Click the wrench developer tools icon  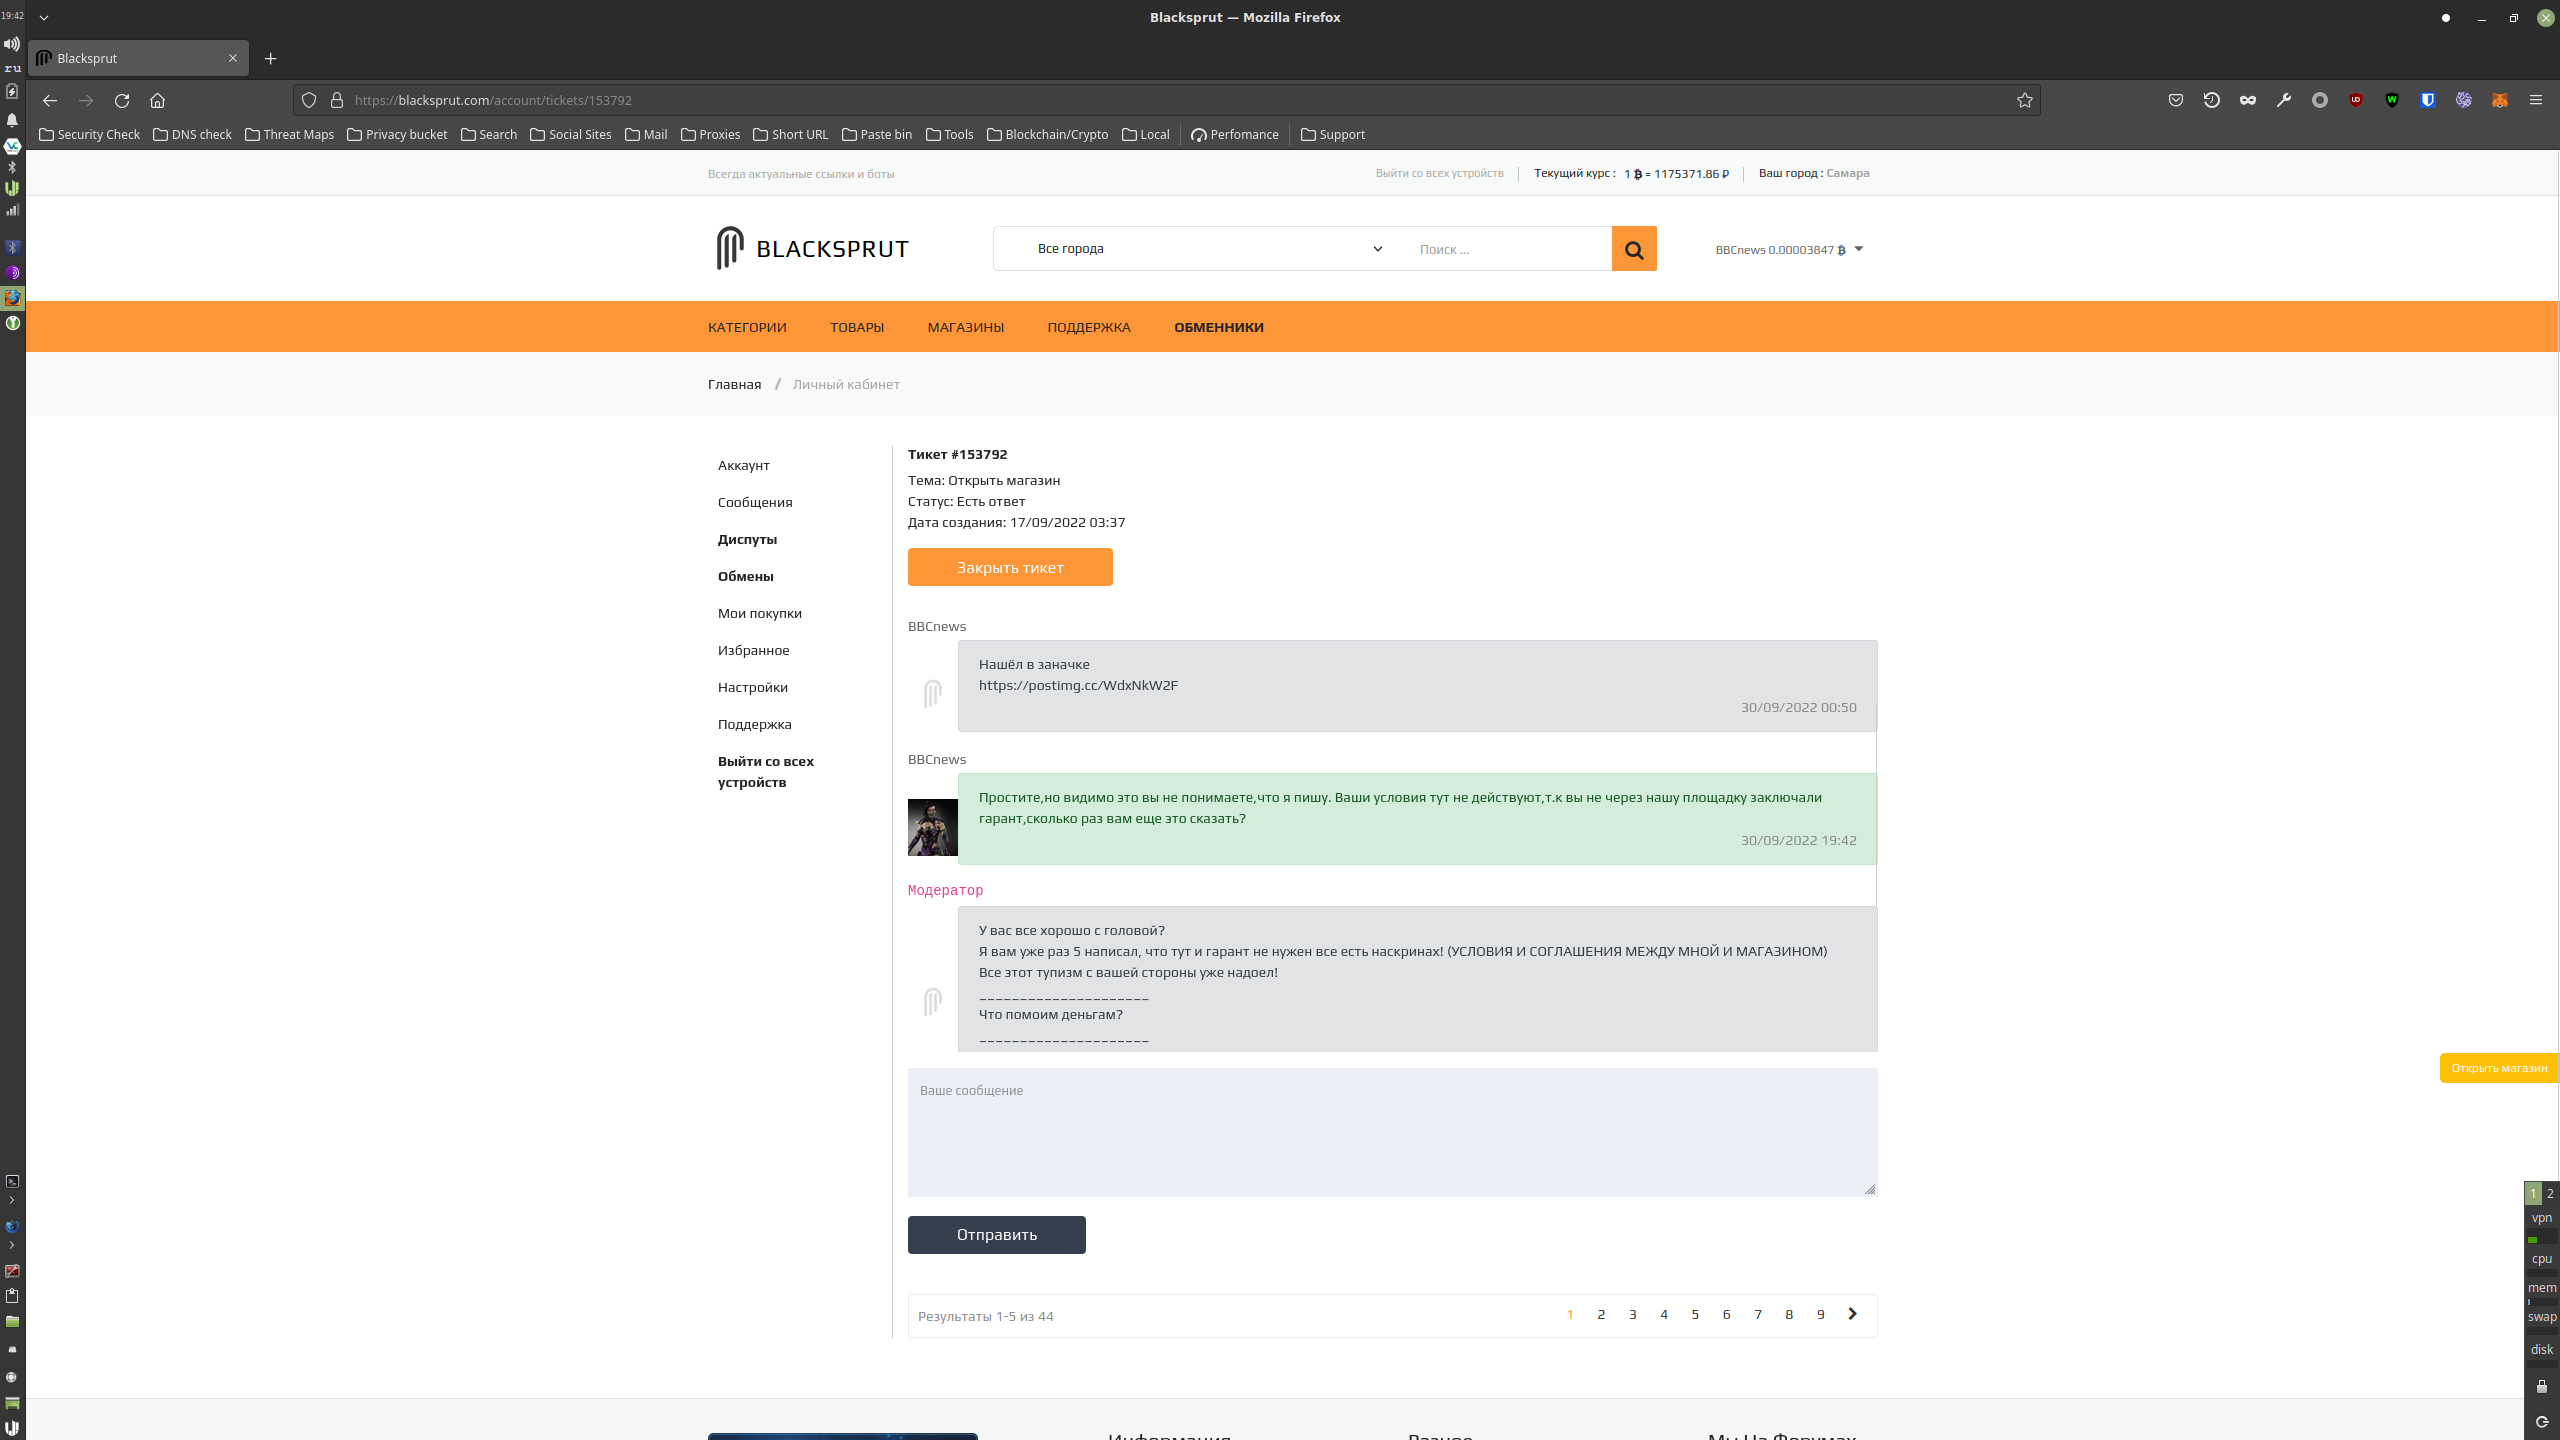tap(2283, 100)
